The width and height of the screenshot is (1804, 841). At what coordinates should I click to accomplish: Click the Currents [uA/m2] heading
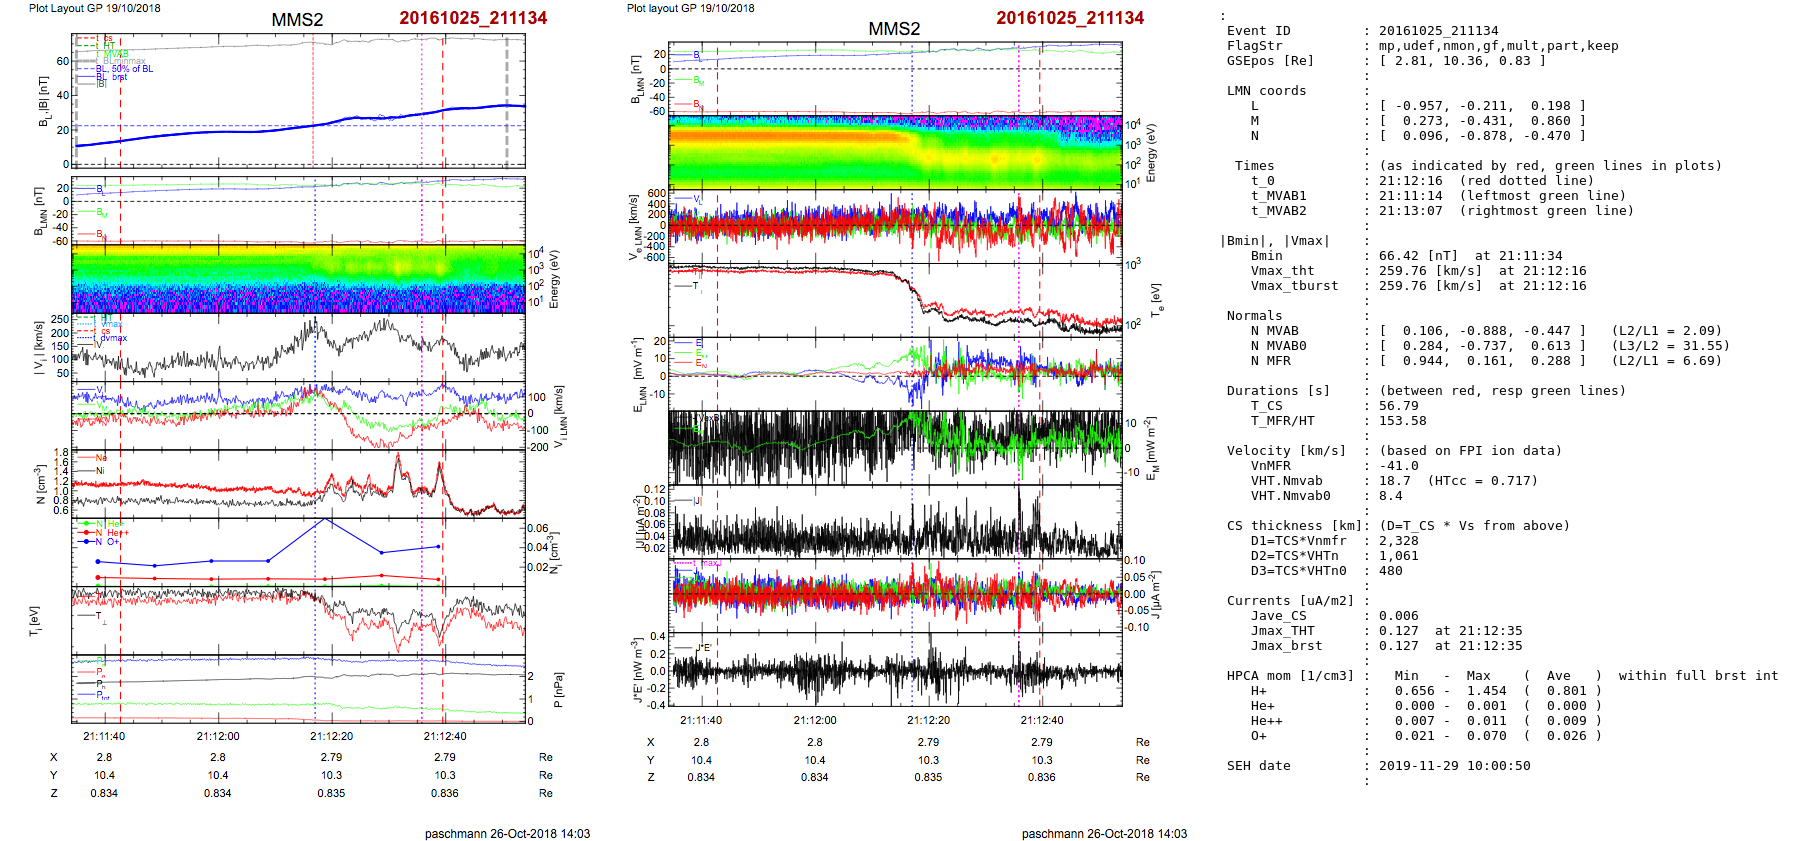pos(1290,601)
